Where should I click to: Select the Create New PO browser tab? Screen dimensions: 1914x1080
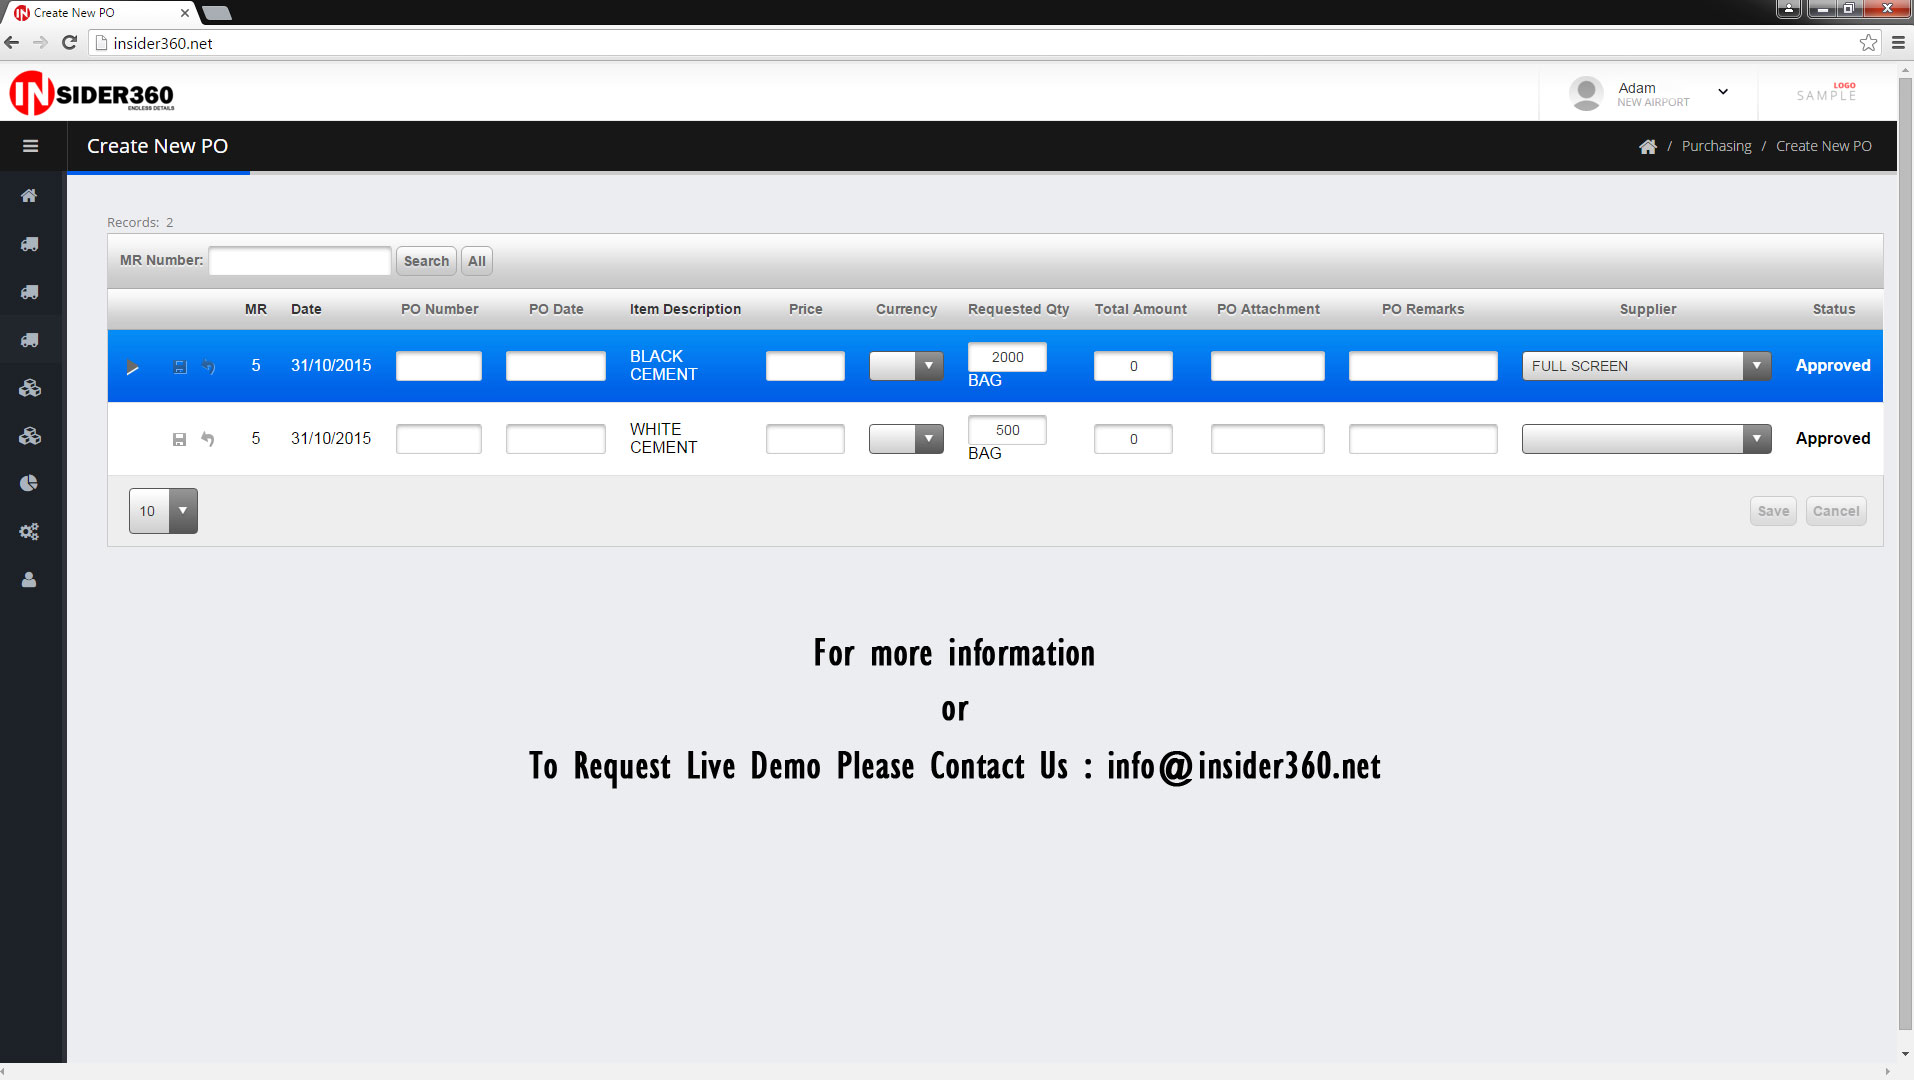coord(100,13)
